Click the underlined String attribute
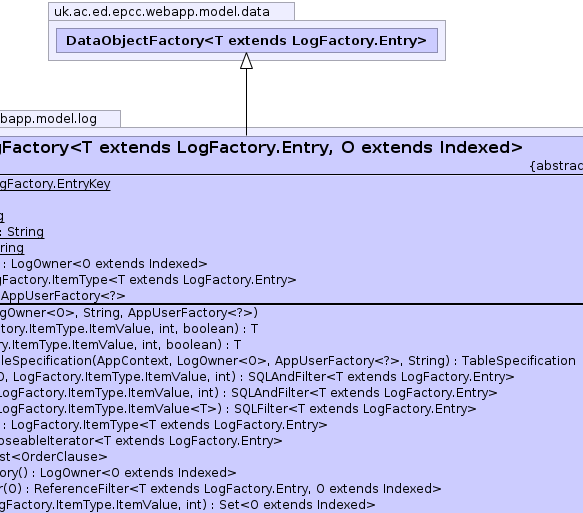The height and width of the screenshot is (513, 583). tap(22, 232)
